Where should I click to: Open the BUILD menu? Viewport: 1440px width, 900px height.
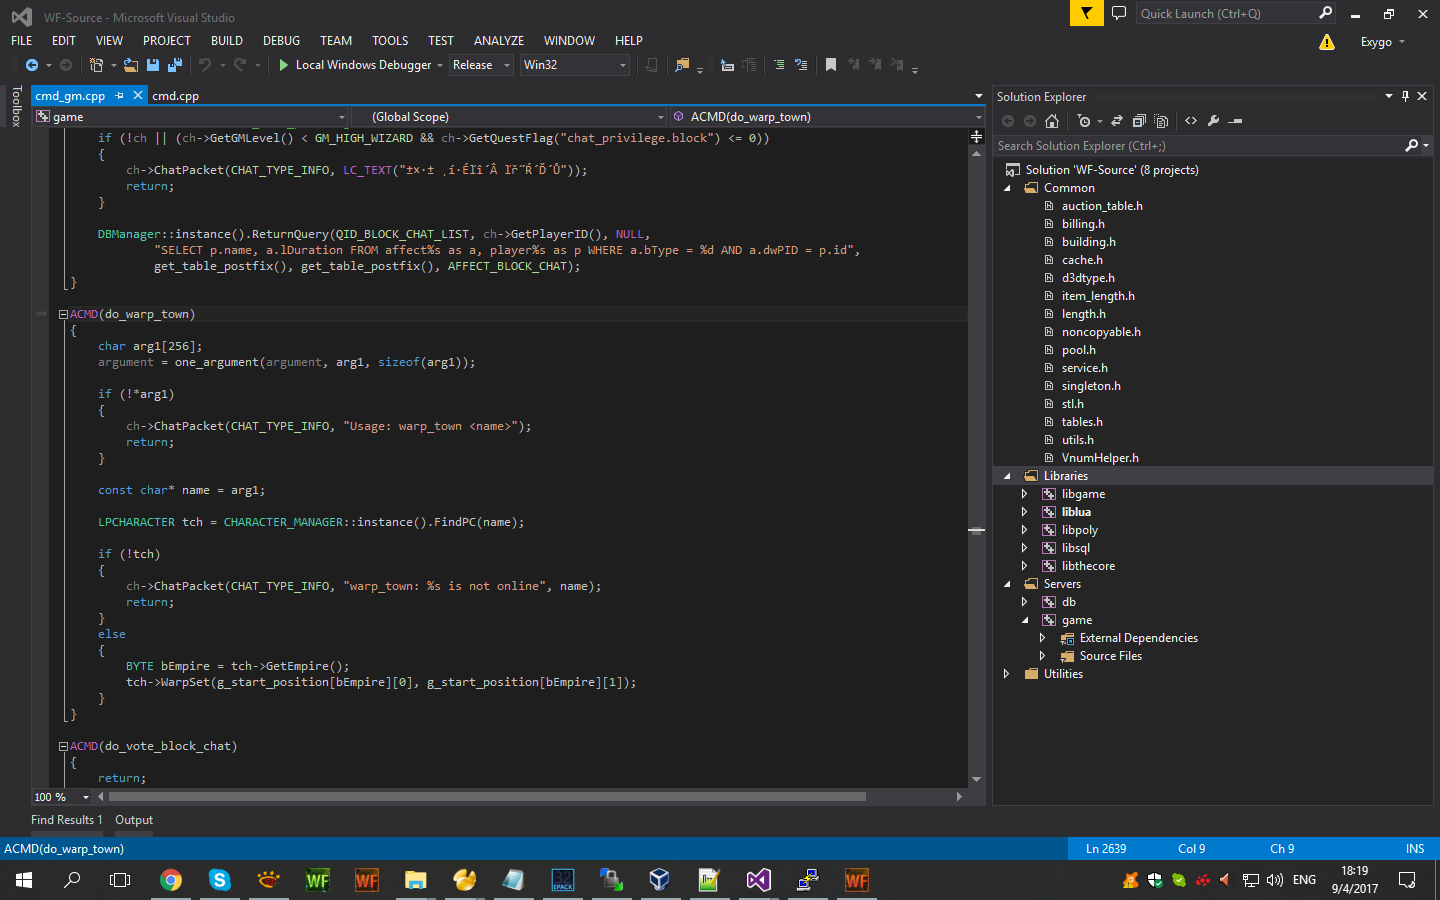(227, 41)
